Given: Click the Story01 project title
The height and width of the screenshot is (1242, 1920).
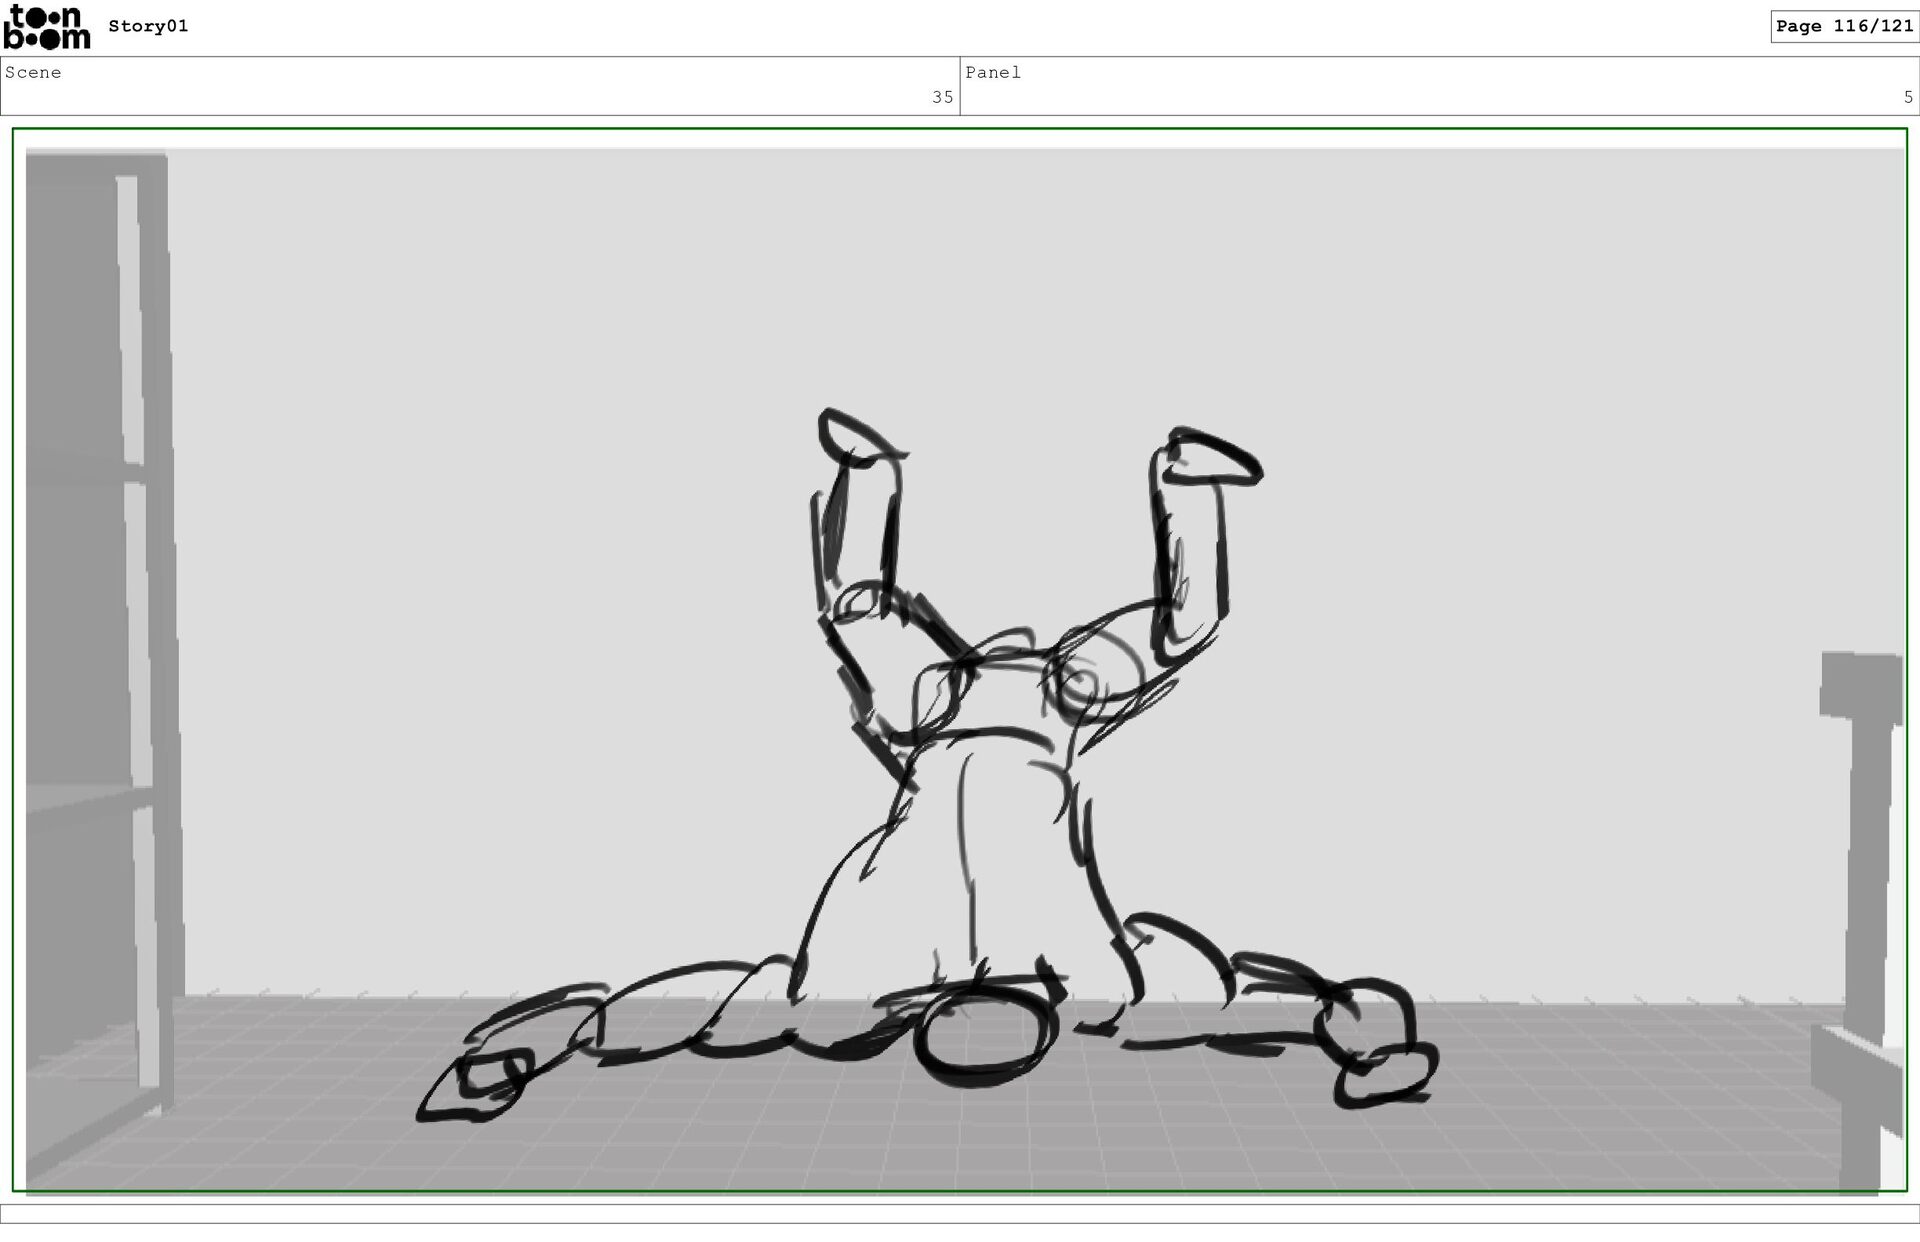Looking at the screenshot, I should coord(148,26).
